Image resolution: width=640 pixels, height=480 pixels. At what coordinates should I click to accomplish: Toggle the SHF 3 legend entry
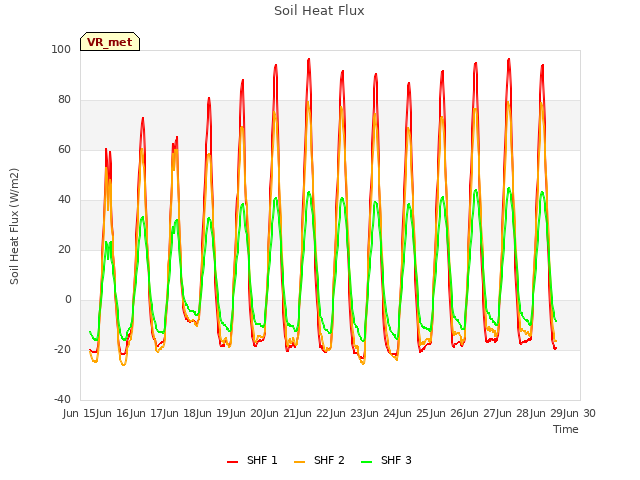[x=386, y=460]
